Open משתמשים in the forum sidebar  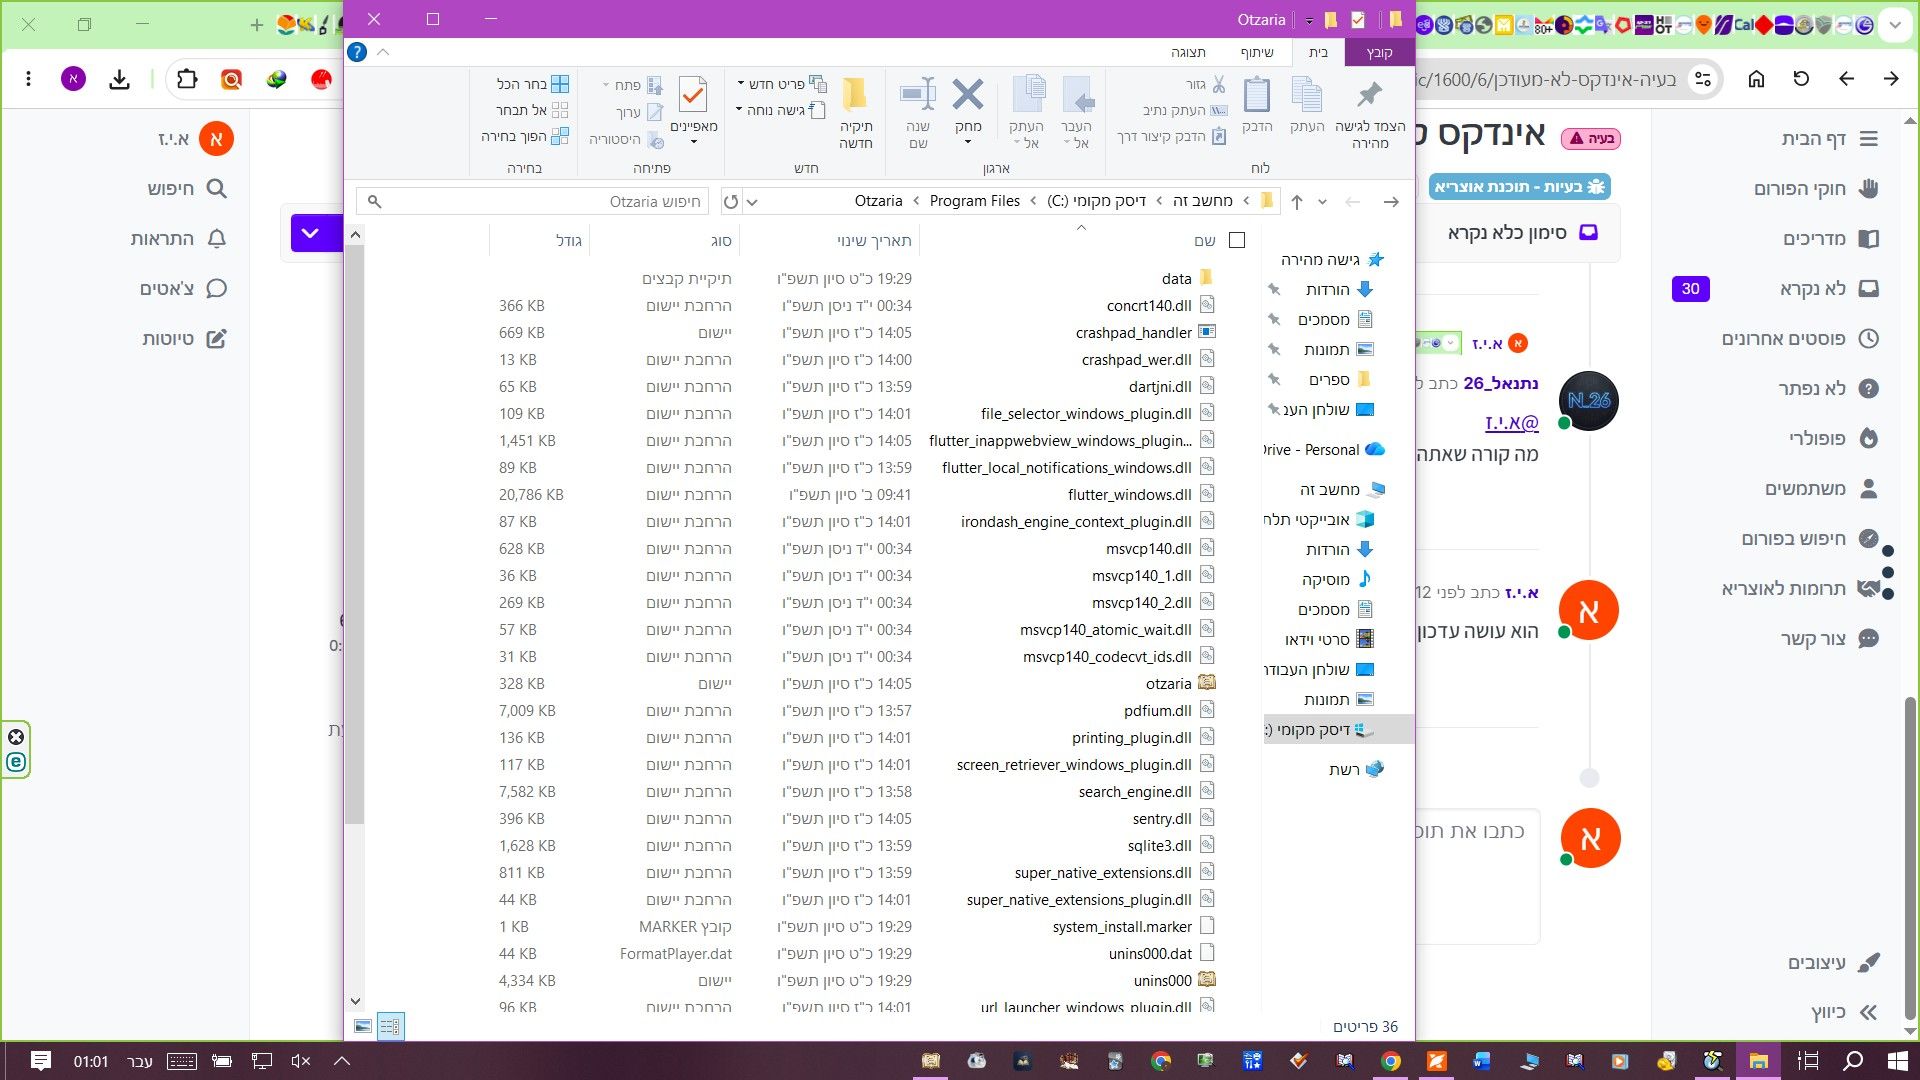(x=1822, y=489)
